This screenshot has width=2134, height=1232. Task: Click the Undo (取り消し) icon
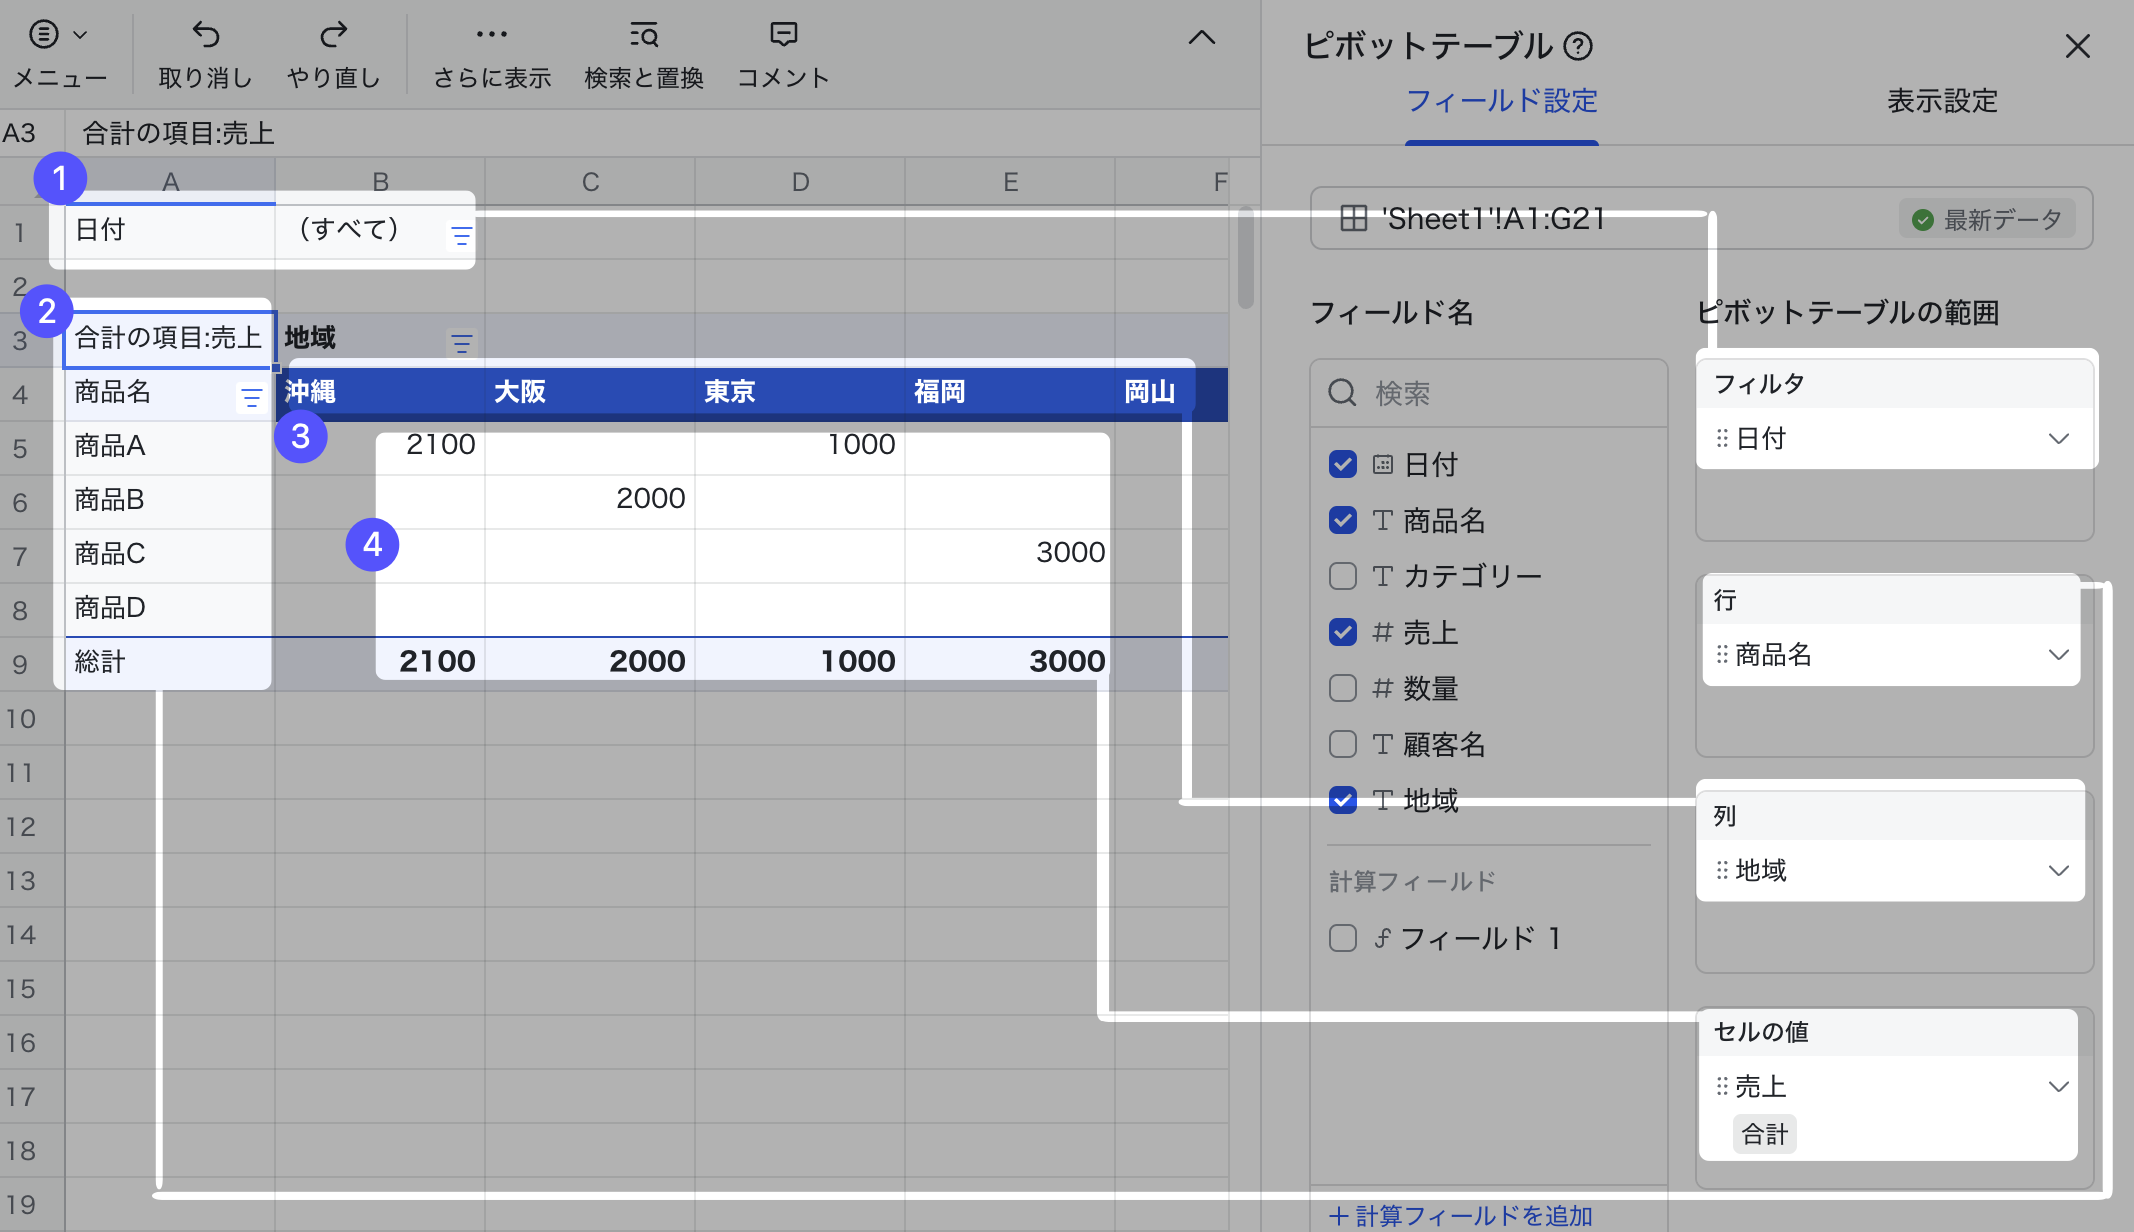[x=205, y=36]
